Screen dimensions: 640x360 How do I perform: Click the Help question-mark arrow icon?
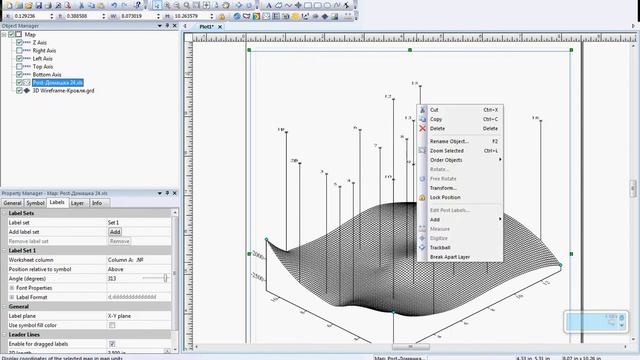click(x=139, y=5)
